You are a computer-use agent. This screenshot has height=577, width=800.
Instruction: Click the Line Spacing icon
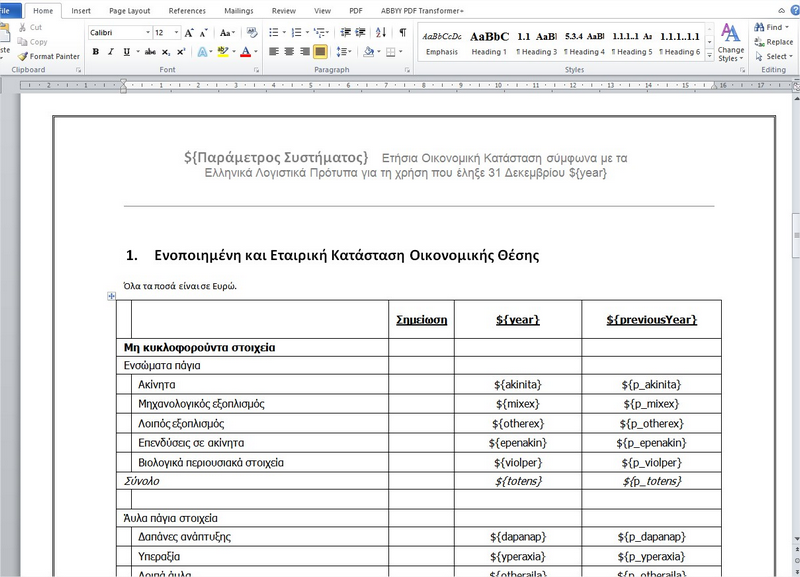coord(341,52)
